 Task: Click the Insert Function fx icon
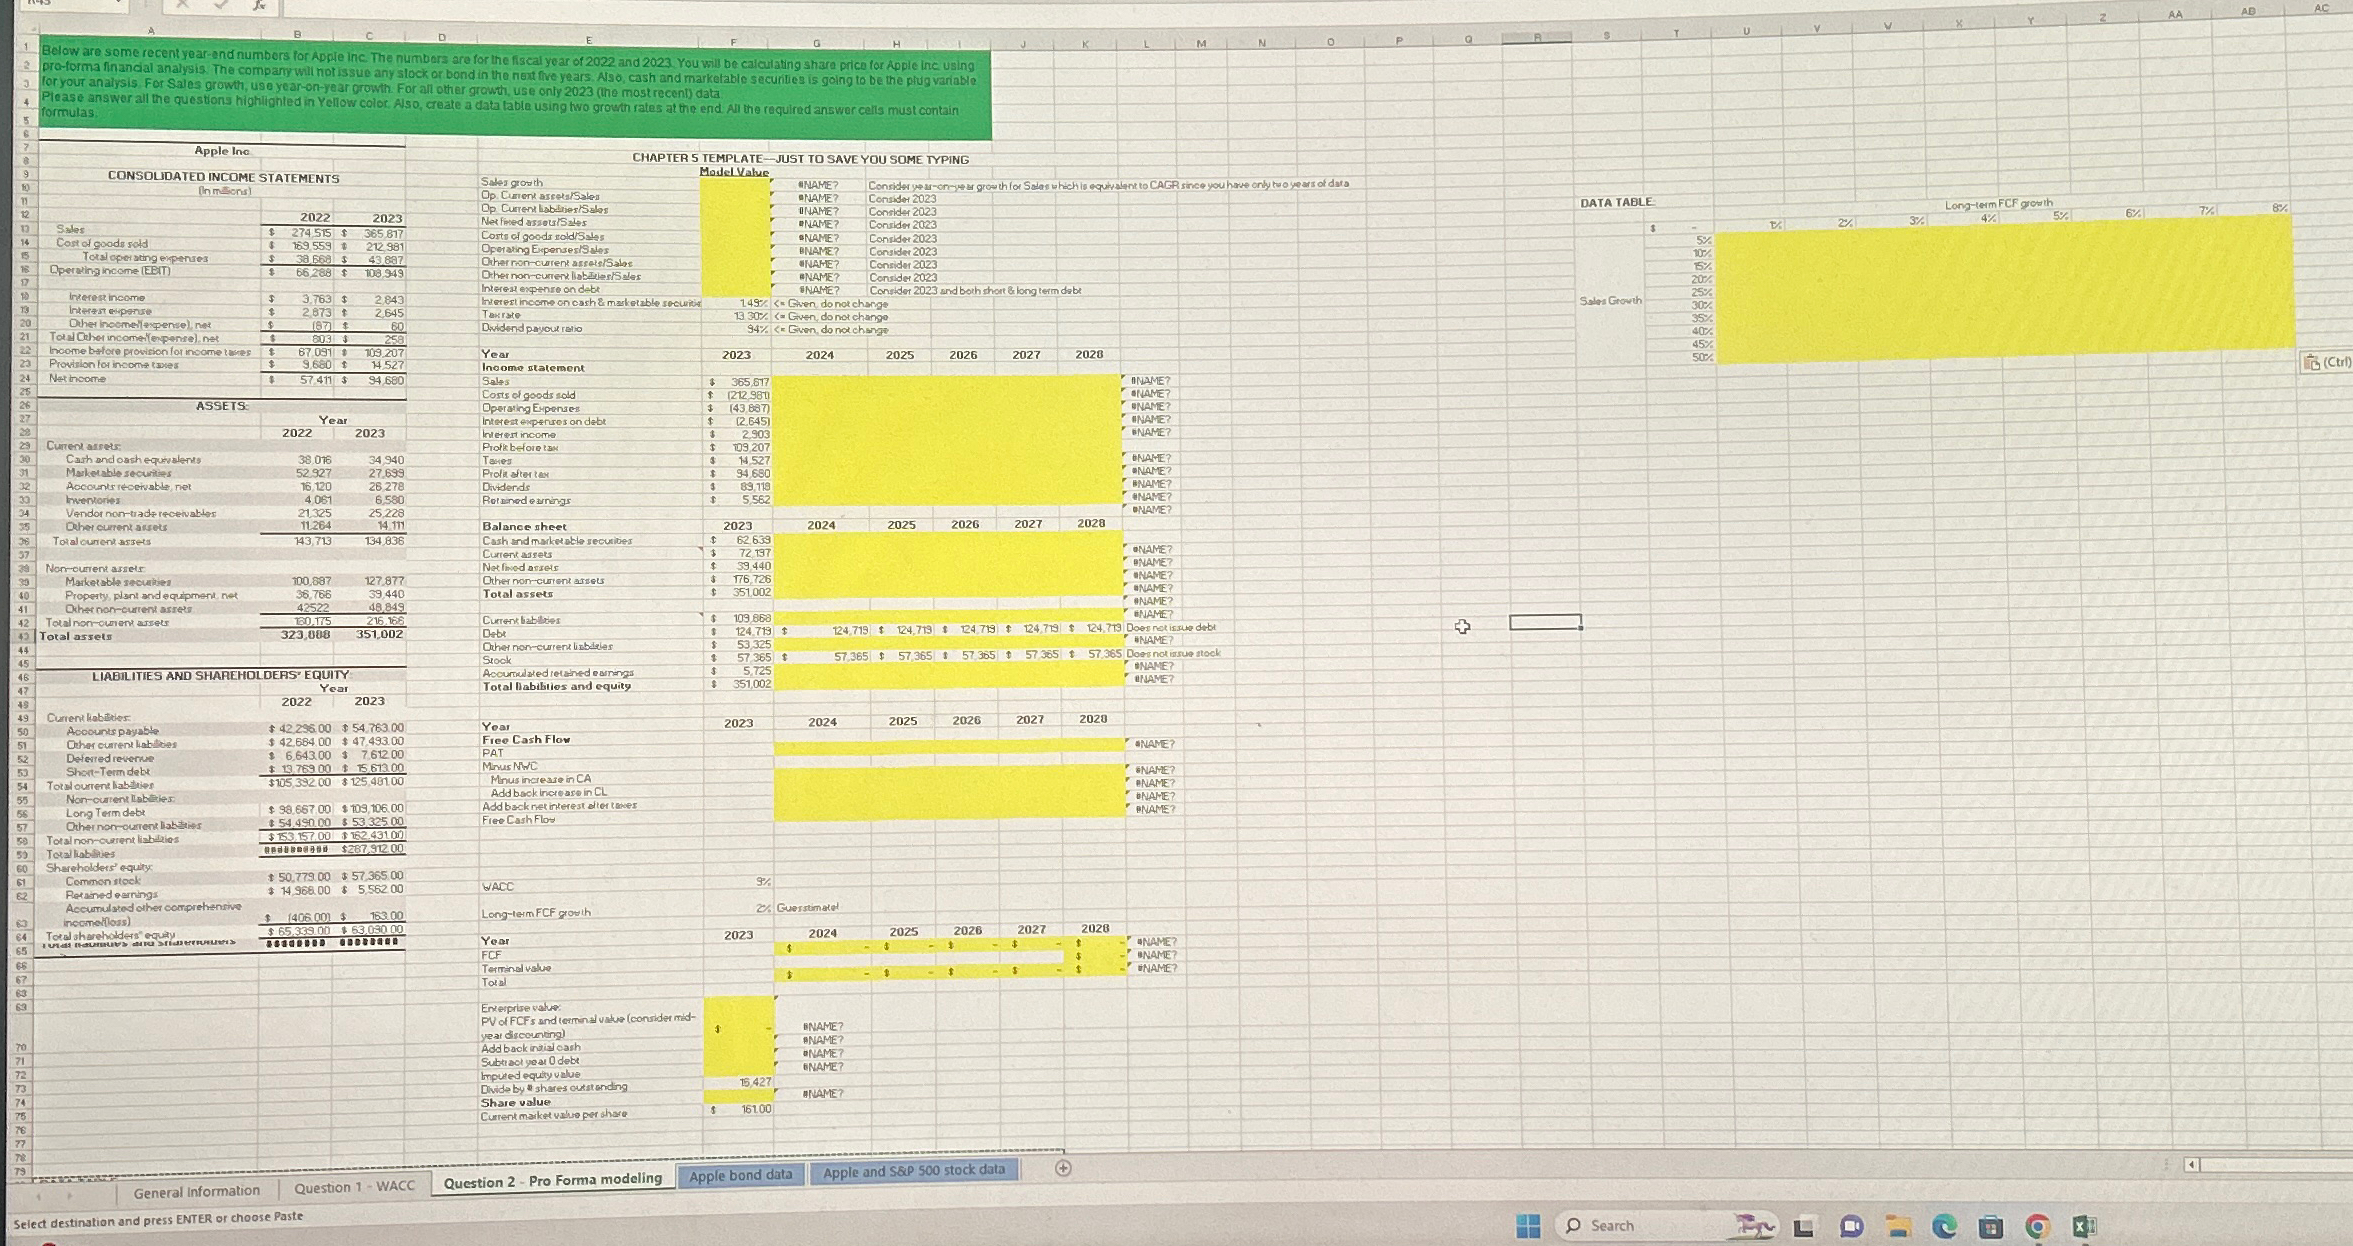(x=259, y=5)
